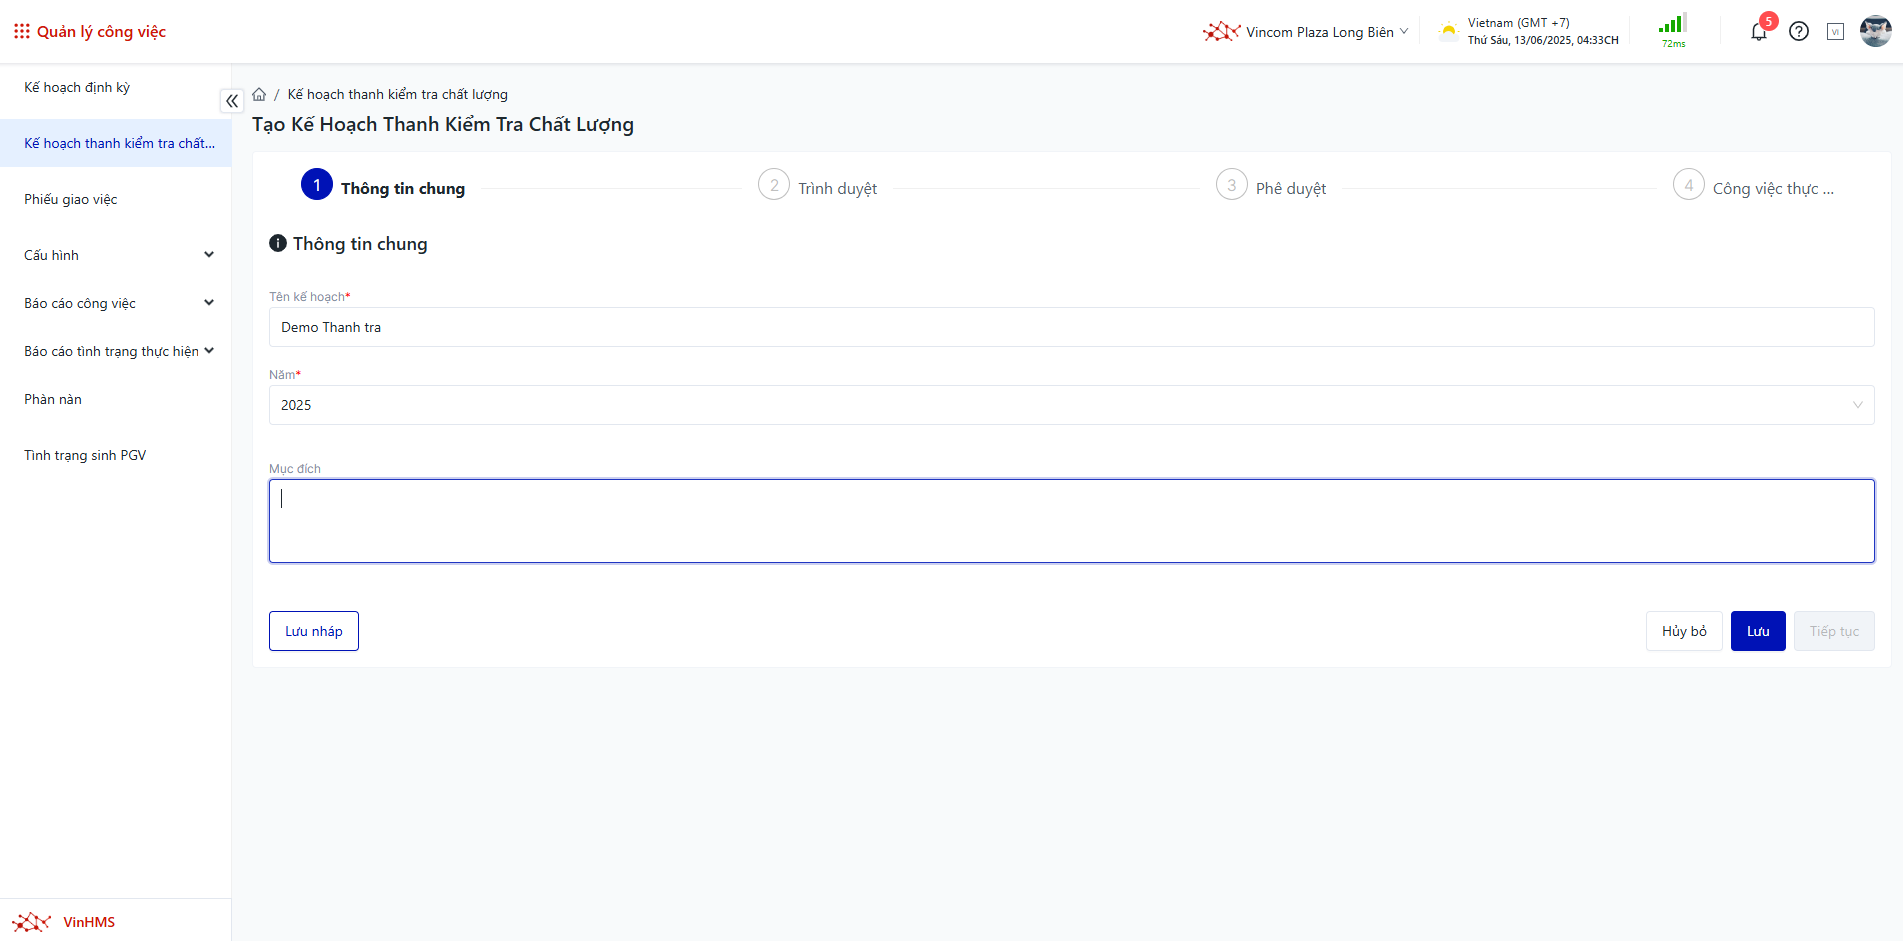Open the app grid launcher icon
This screenshot has height=941, width=1903.
(21, 32)
